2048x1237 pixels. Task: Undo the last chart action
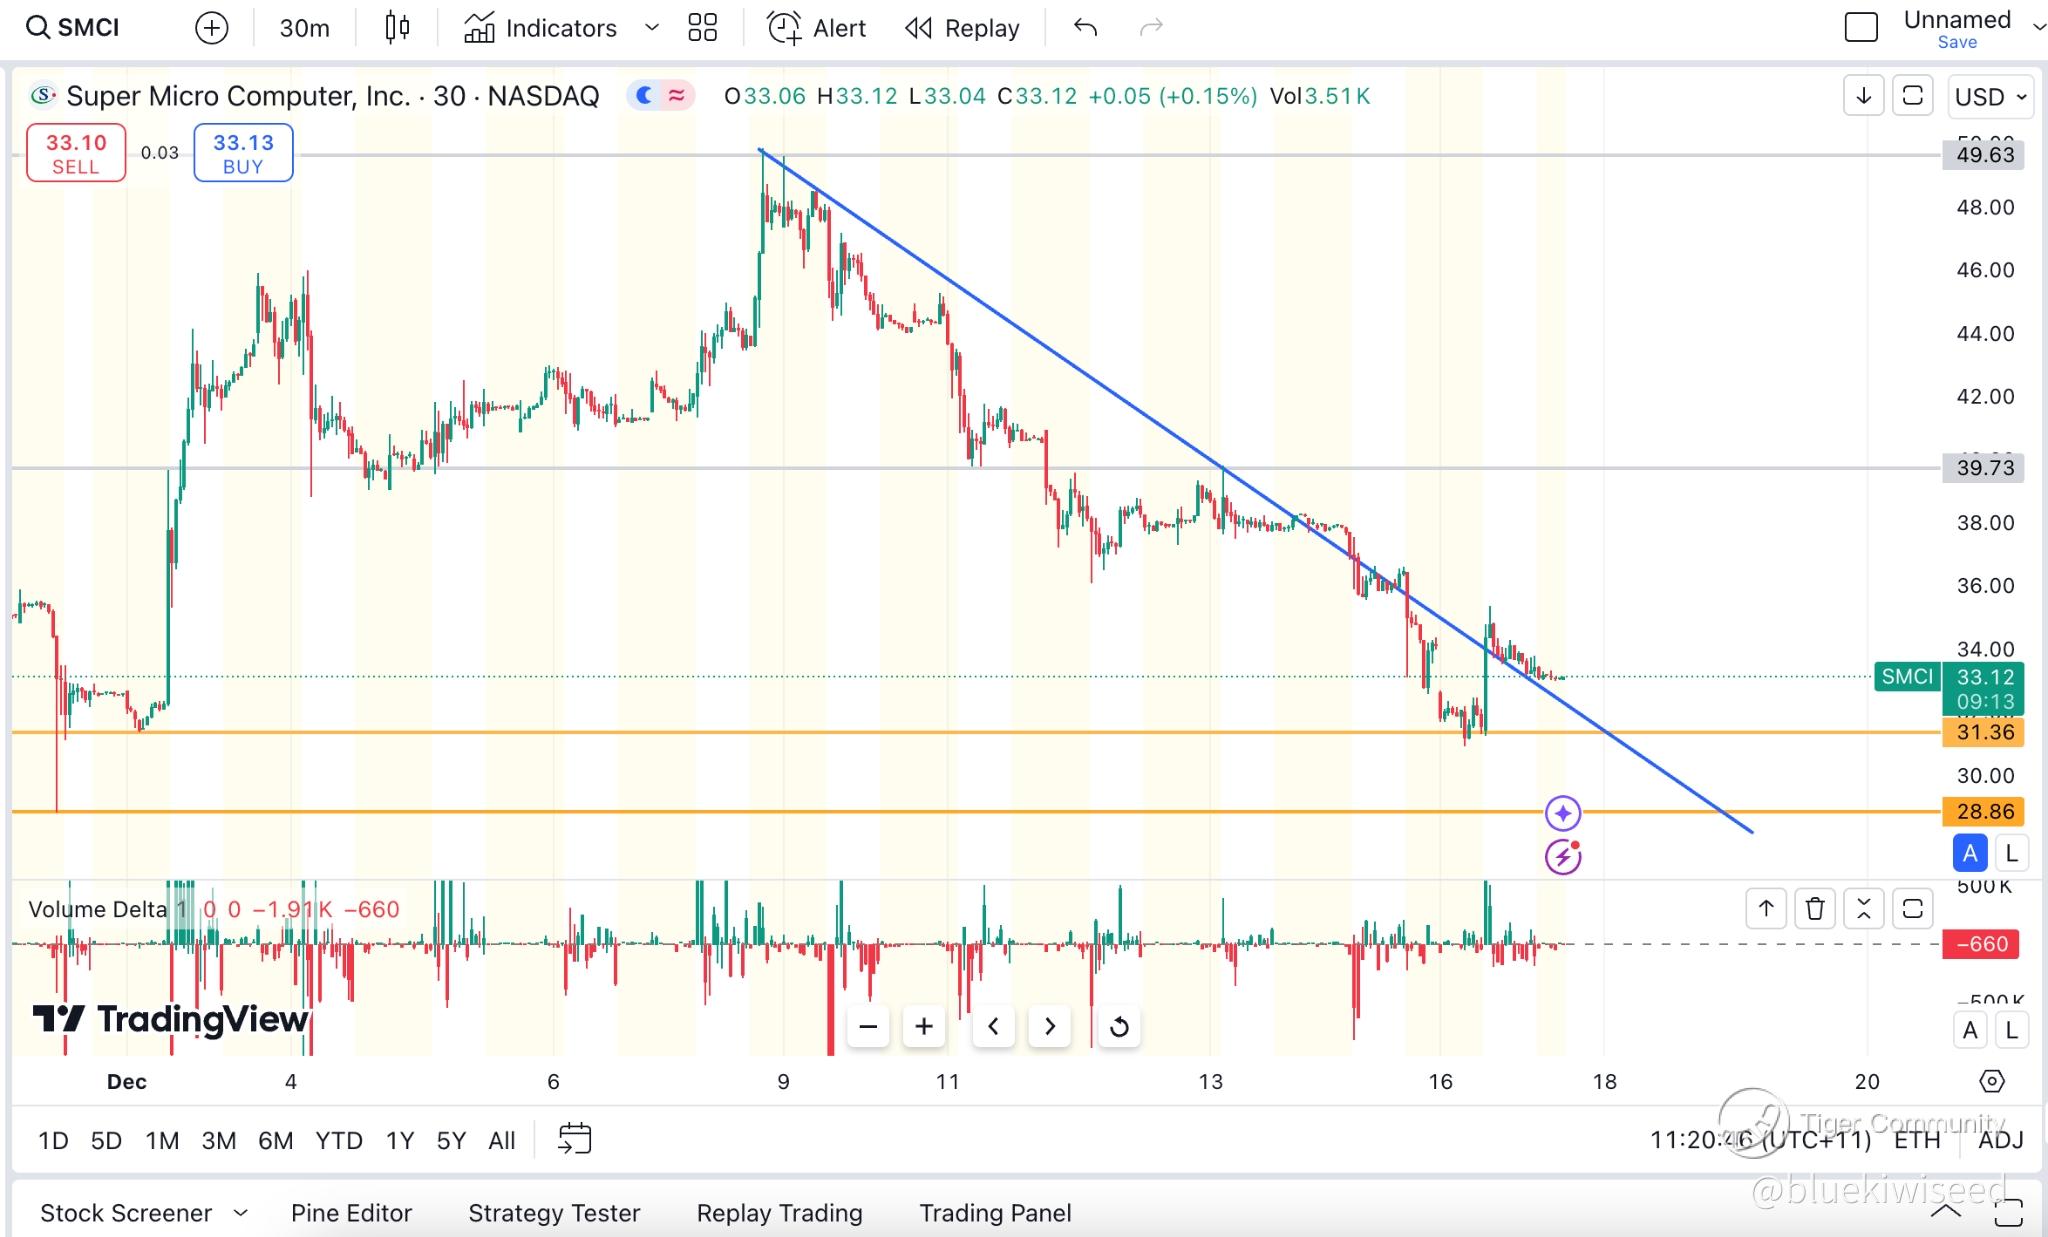1085,28
